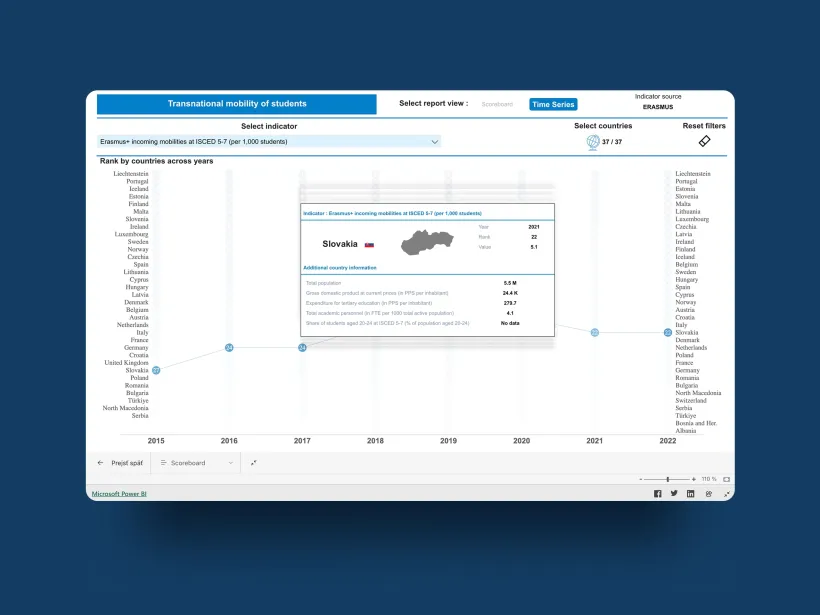Share the report on Twitter
The width and height of the screenshot is (820, 615).
coord(674,493)
